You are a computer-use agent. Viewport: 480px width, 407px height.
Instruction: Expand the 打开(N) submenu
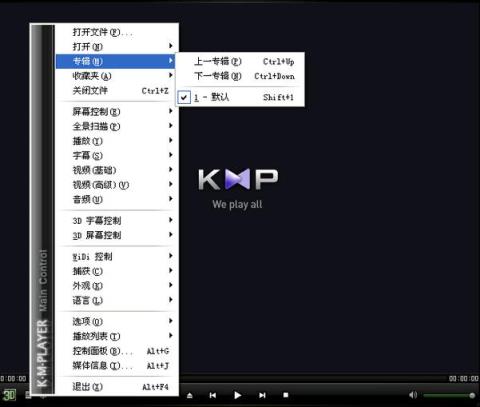[x=116, y=46]
